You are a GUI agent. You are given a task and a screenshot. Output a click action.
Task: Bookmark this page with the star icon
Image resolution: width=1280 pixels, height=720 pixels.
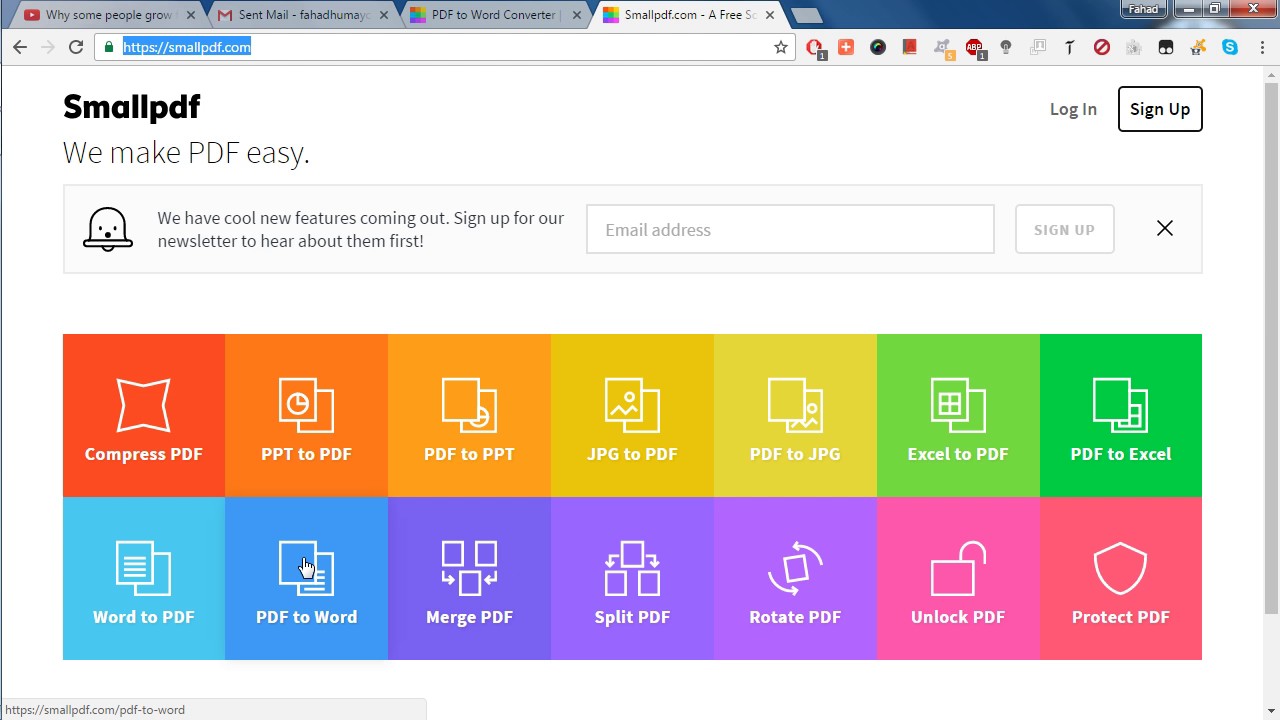click(x=781, y=47)
